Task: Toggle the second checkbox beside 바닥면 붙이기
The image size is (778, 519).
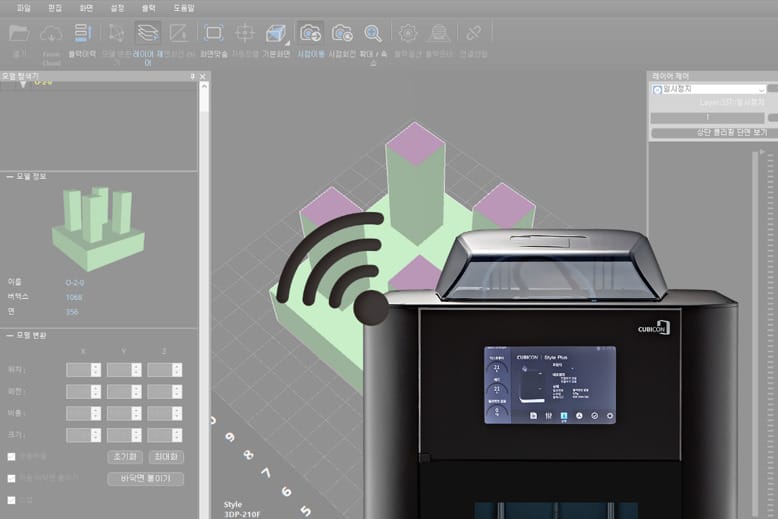Action: [11, 479]
